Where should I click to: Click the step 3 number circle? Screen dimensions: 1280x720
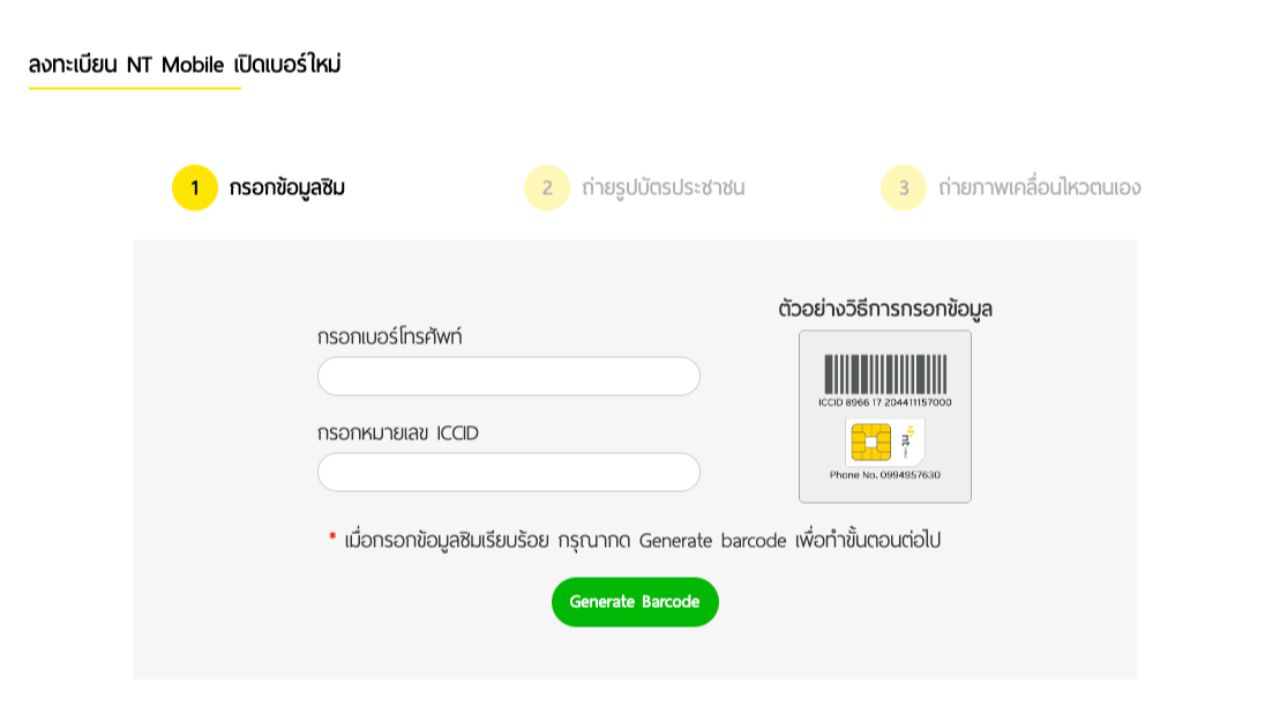[x=904, y=188]
